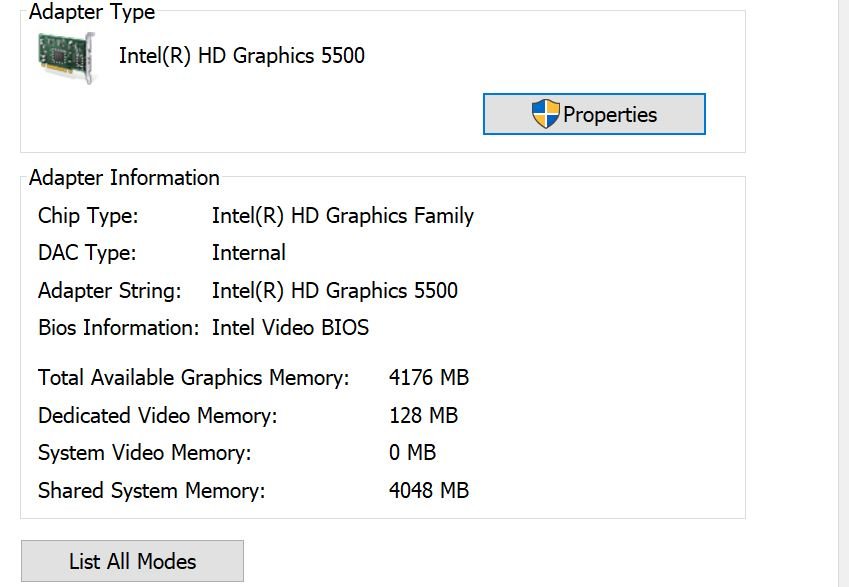Click the Adapter String label
Image resolution: width=849 pixels, height=587 pixels.
[110, 291]
